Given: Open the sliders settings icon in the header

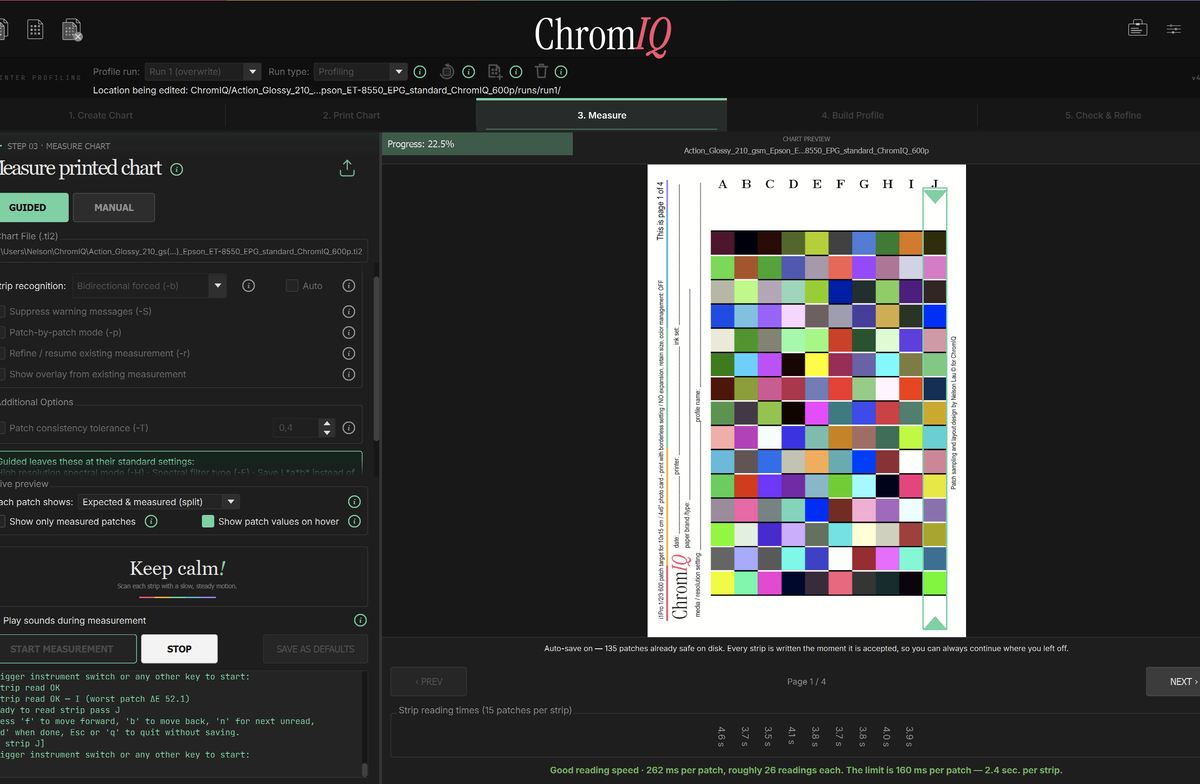Looking at the screenshot, I should (1174, 28).
